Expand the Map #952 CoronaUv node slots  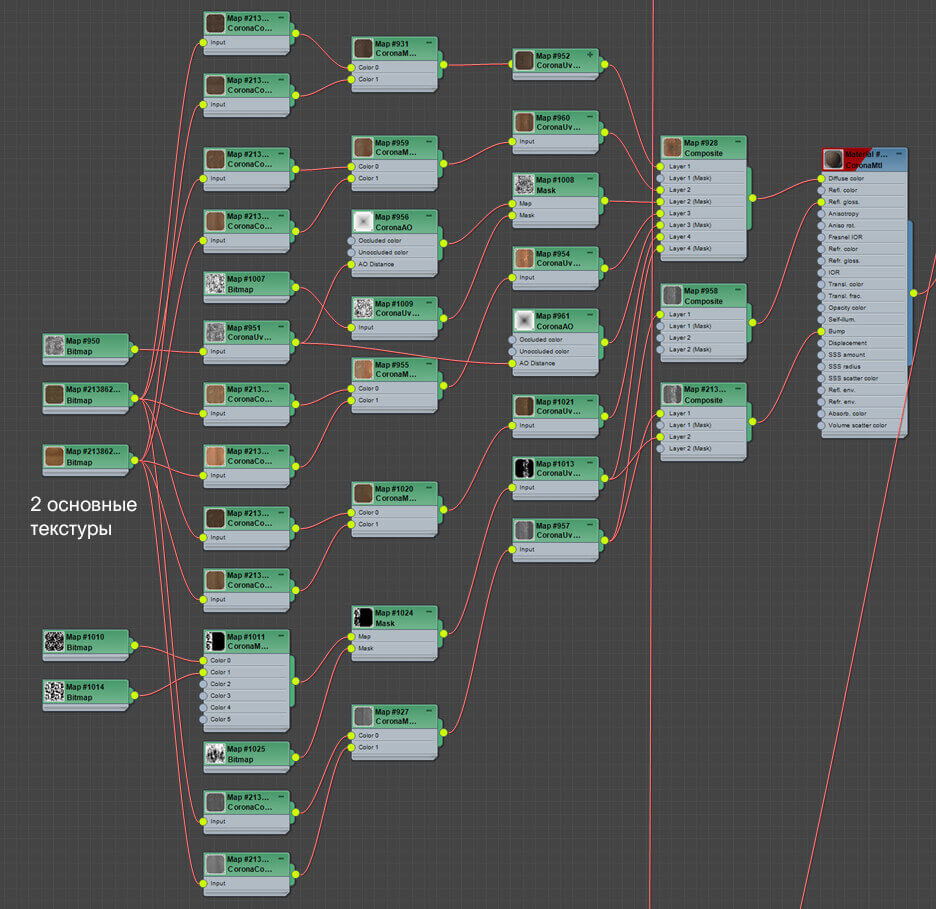coord(590,54)
